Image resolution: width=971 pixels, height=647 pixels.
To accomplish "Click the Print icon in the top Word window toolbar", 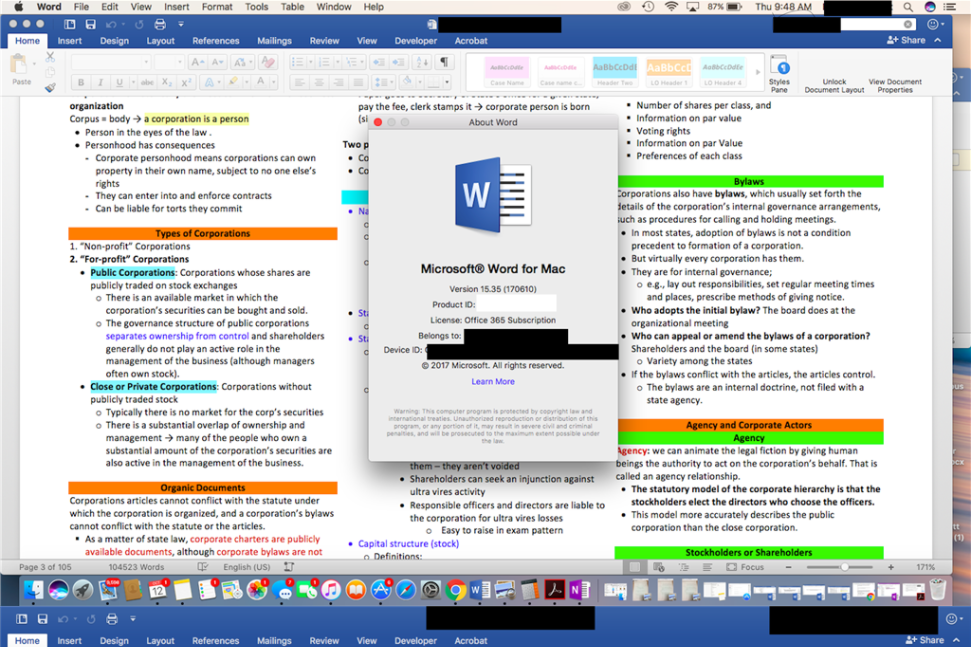I will tap(160, 24).
